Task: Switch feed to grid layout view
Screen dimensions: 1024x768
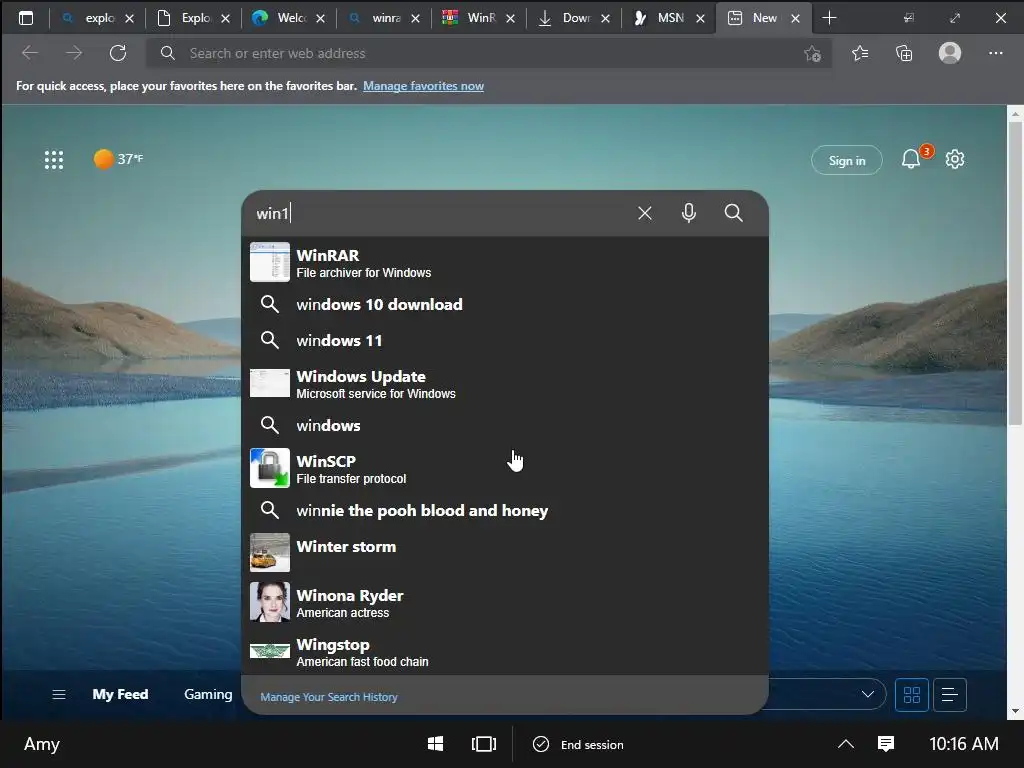Action: pyautogui.click(x=912, y=694)
